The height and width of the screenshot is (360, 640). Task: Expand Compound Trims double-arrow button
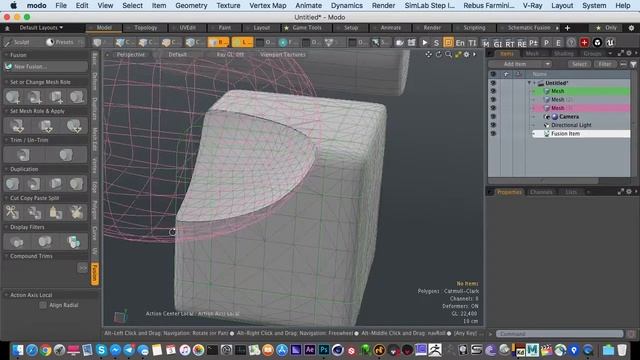point(83,268)
